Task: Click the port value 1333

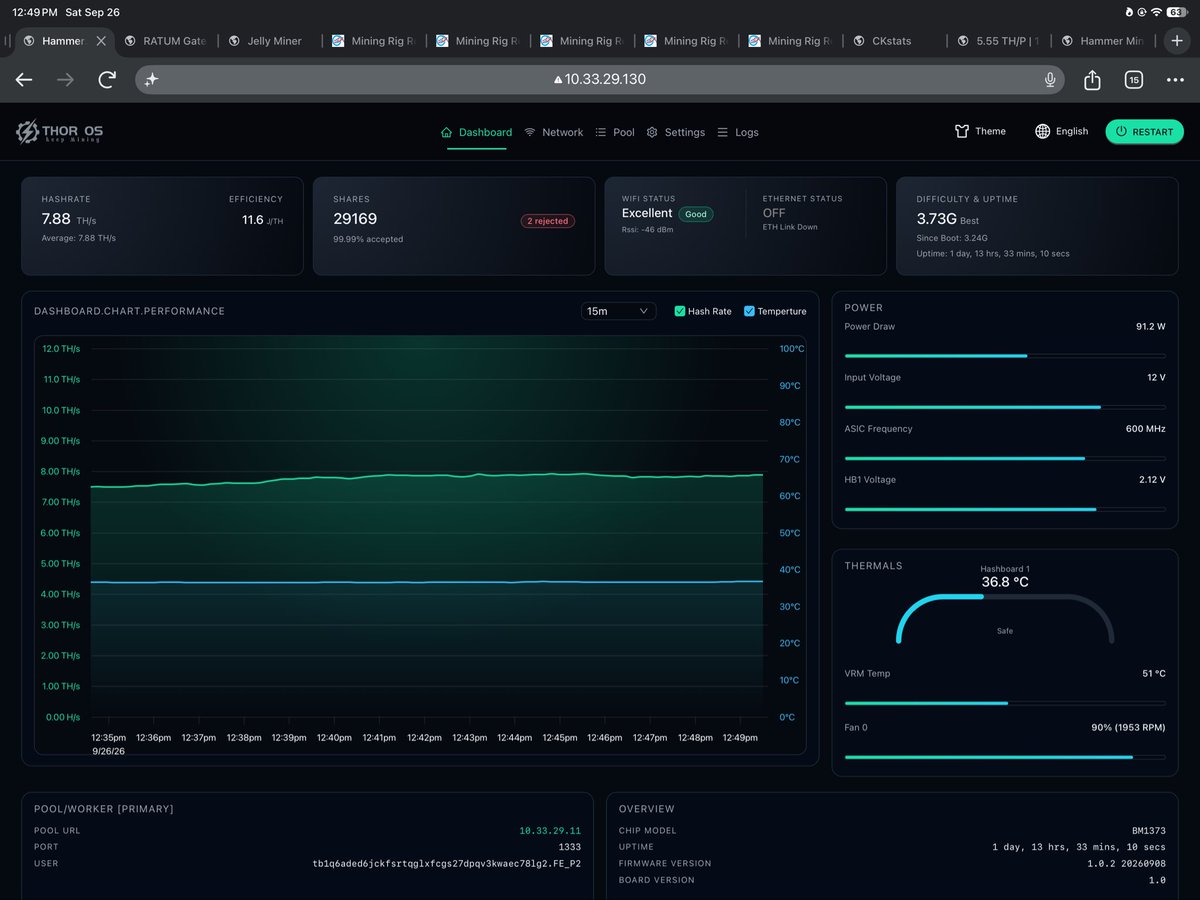Action: [x=569, y=847]
